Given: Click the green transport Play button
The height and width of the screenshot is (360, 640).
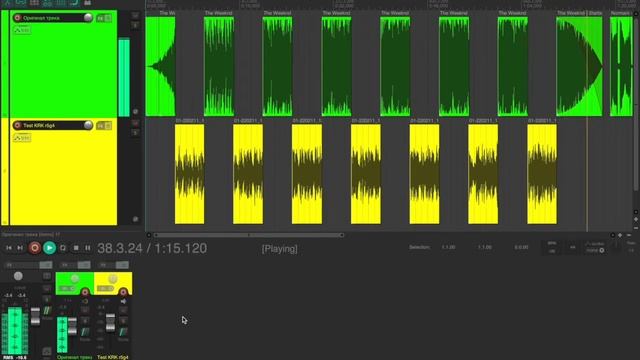Looking at the screenshot, I should [49, 248].
